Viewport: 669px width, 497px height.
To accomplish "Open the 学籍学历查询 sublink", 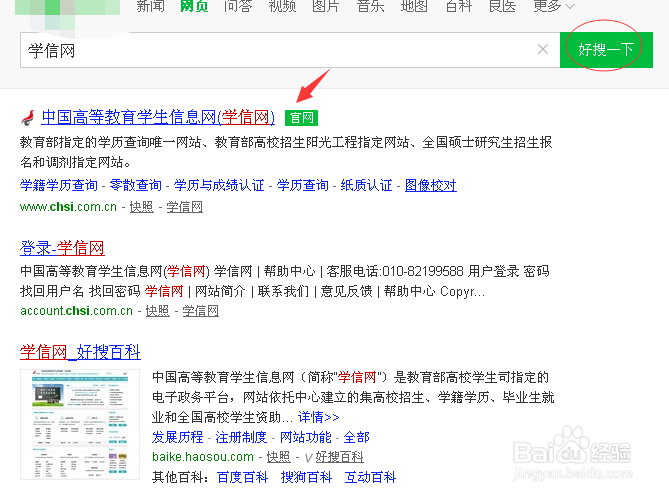I will pyautogui.click(x=59, y=185).
